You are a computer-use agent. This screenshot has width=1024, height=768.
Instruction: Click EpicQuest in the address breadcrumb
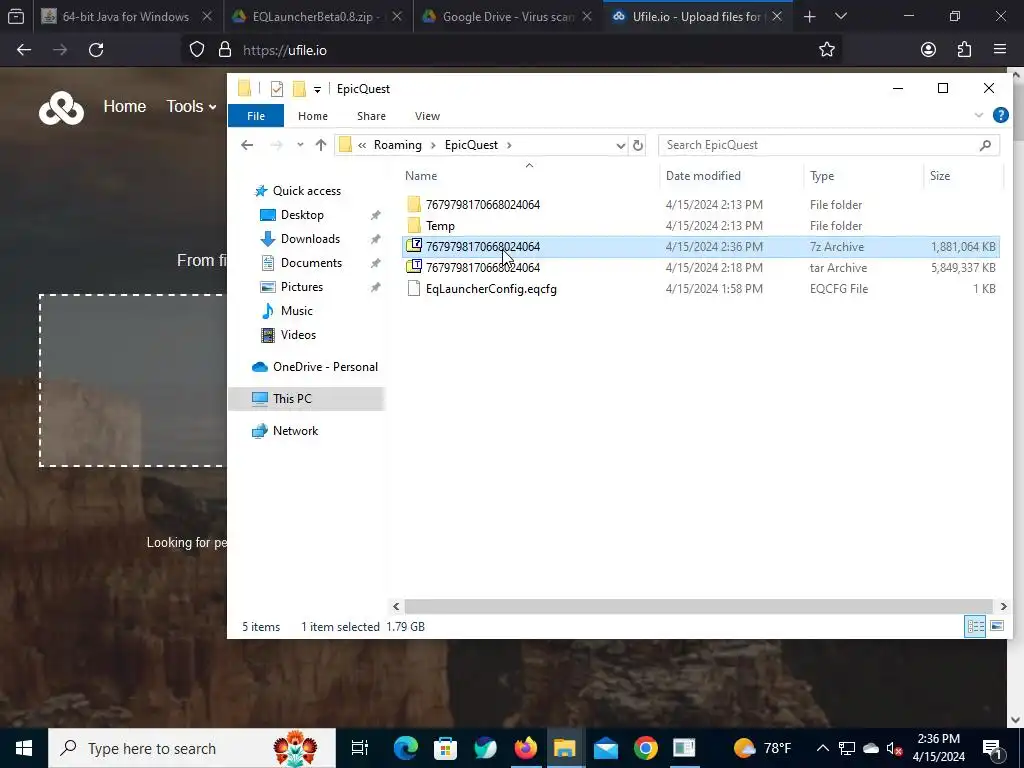[471, 145]
